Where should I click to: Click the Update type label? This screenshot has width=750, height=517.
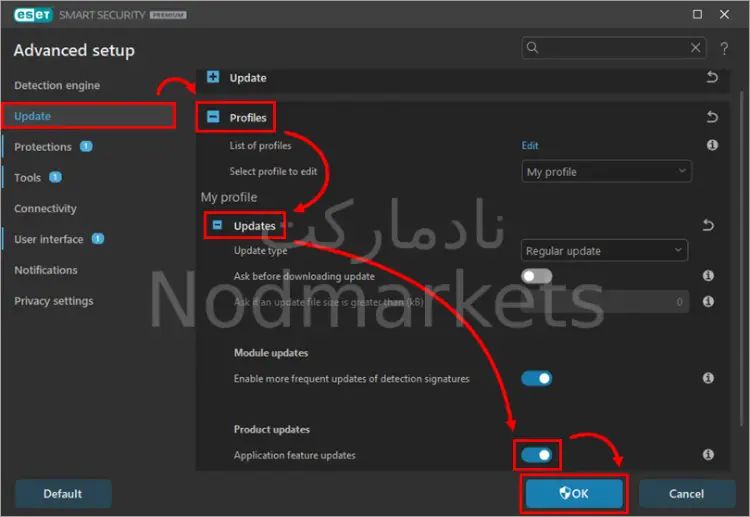pyautogui.click(x=260, y=251)
